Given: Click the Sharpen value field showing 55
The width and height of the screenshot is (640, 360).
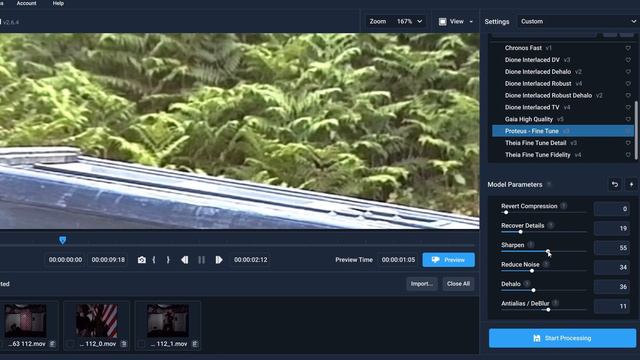Looking at the screenshot, I should (611, 248).
